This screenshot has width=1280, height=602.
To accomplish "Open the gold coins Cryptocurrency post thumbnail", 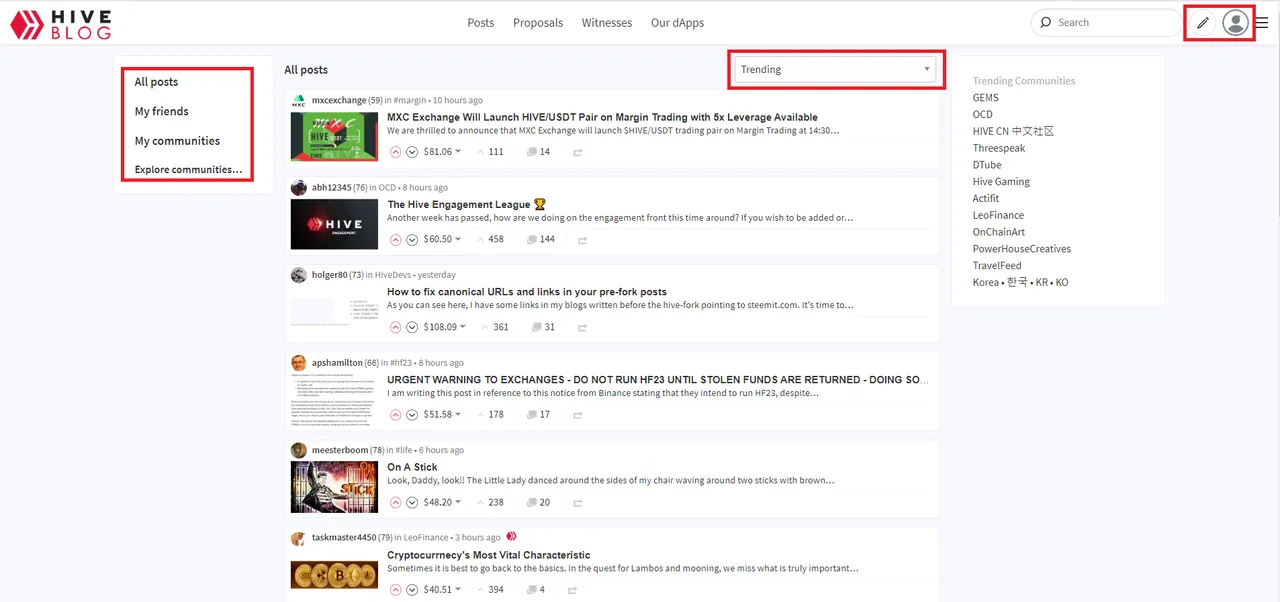I will click(335, 575).
